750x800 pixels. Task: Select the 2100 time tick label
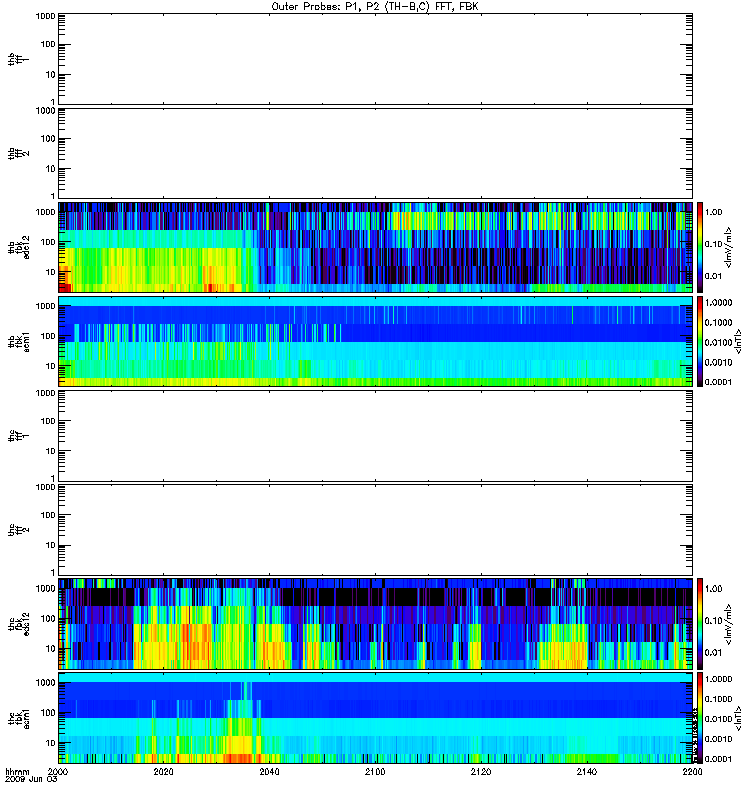coord(375,772)
